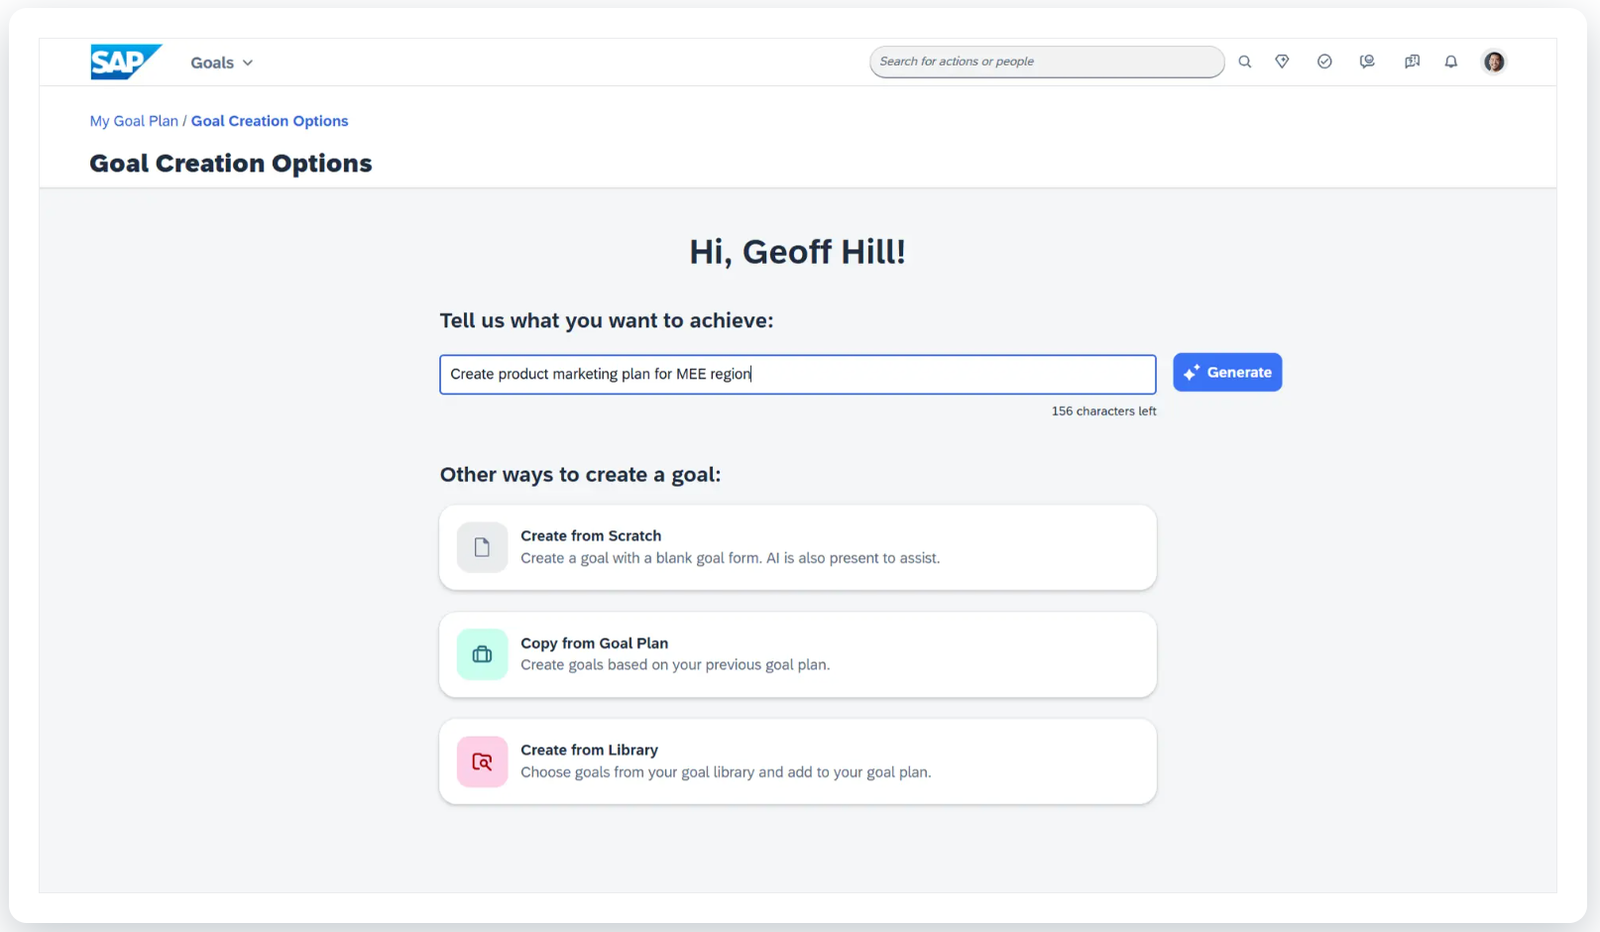The width and height of the screenshot is (1600, 932).
Task: Expand the Goals module dropdown
Action: pos(221,63)
